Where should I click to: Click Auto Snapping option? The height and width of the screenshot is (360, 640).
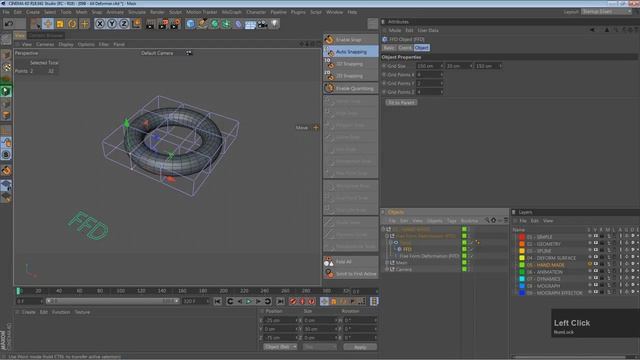[351, 51]
